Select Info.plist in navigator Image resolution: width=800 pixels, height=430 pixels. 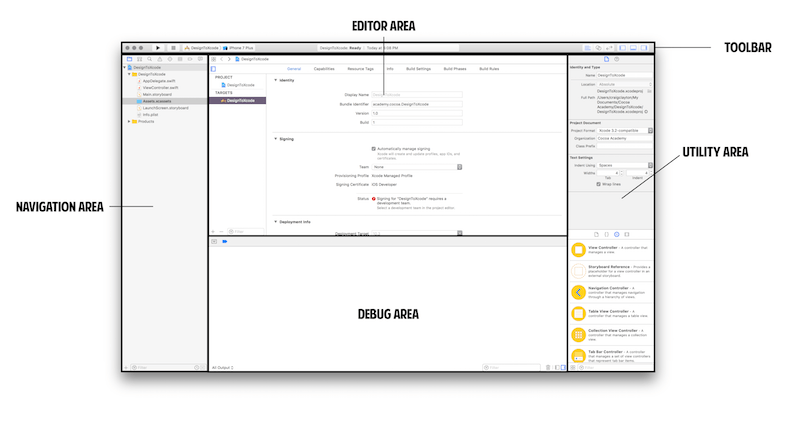tap(150, 115)
